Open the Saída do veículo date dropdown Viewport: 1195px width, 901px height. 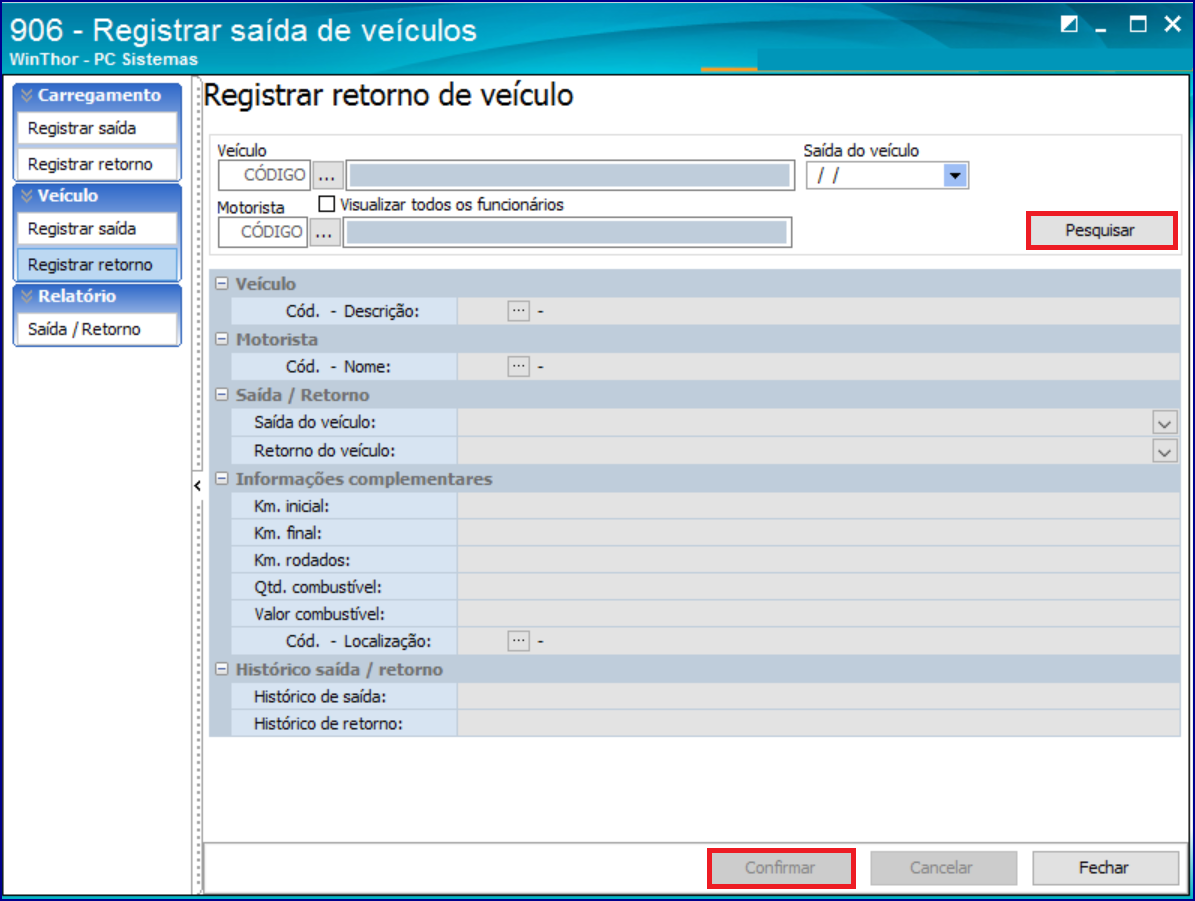(955, 176)
